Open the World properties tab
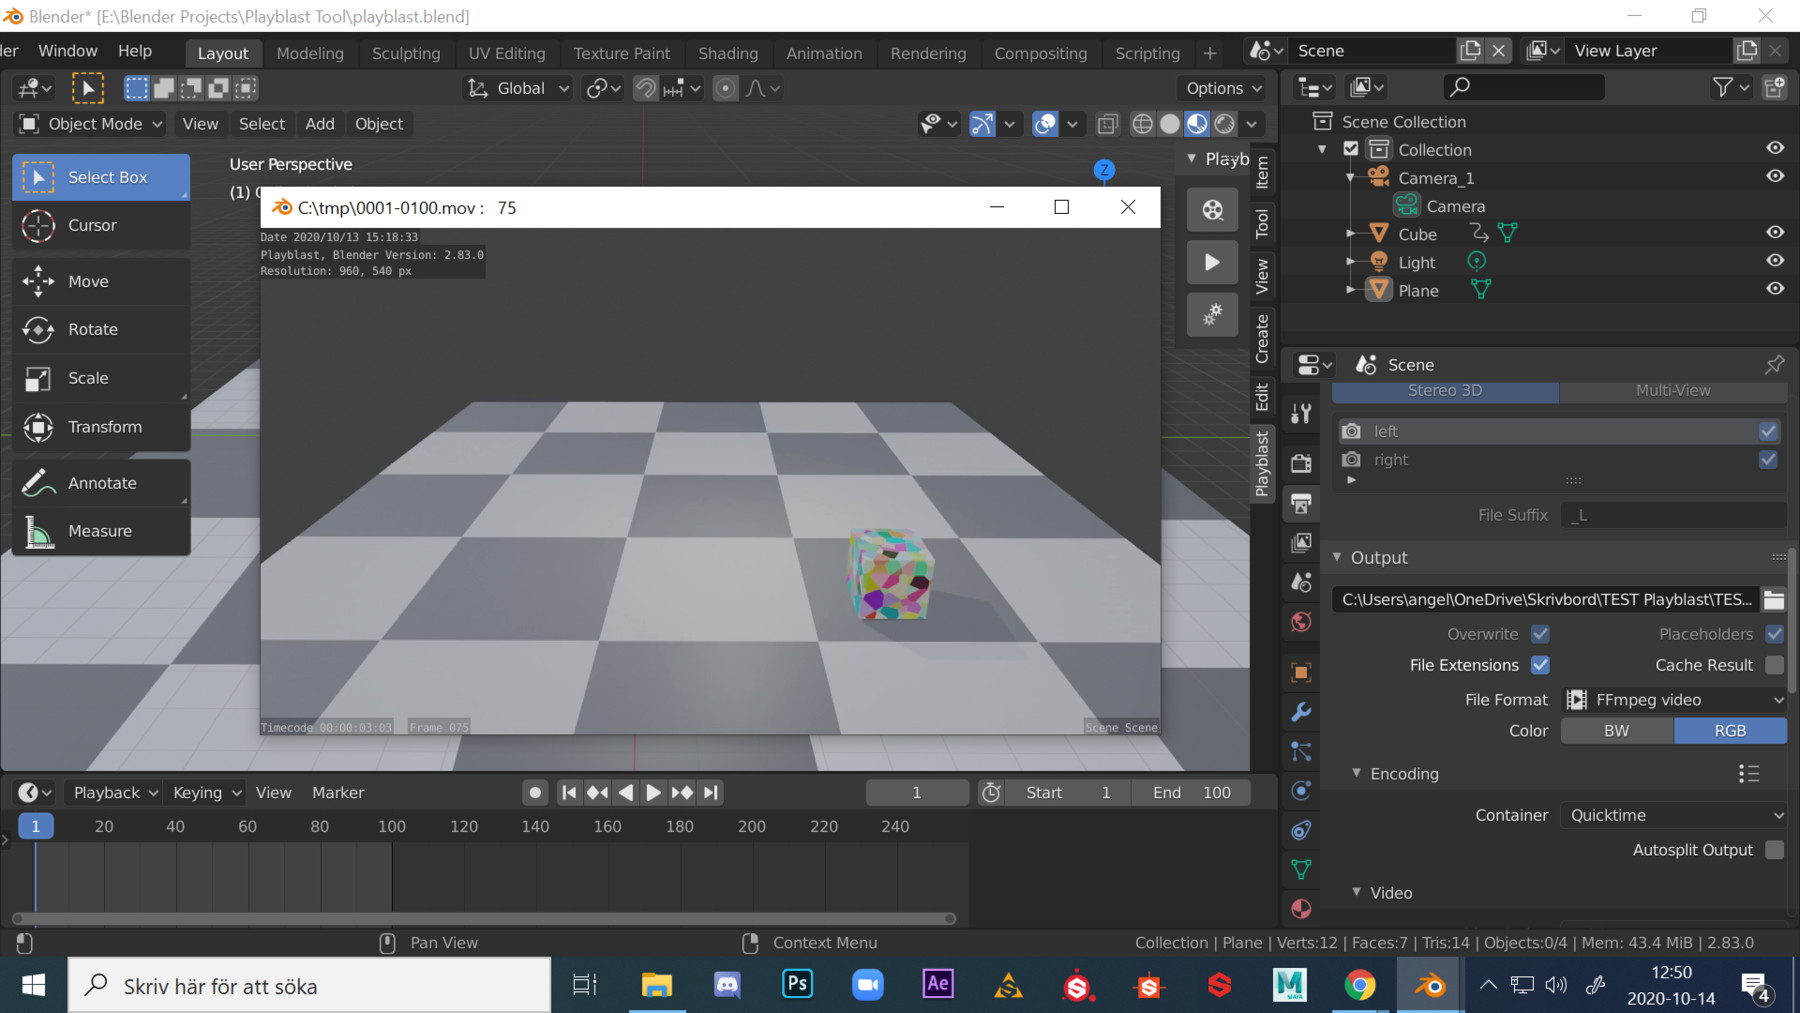This screenshot has width=1800, height=1013. point(1301,622)
